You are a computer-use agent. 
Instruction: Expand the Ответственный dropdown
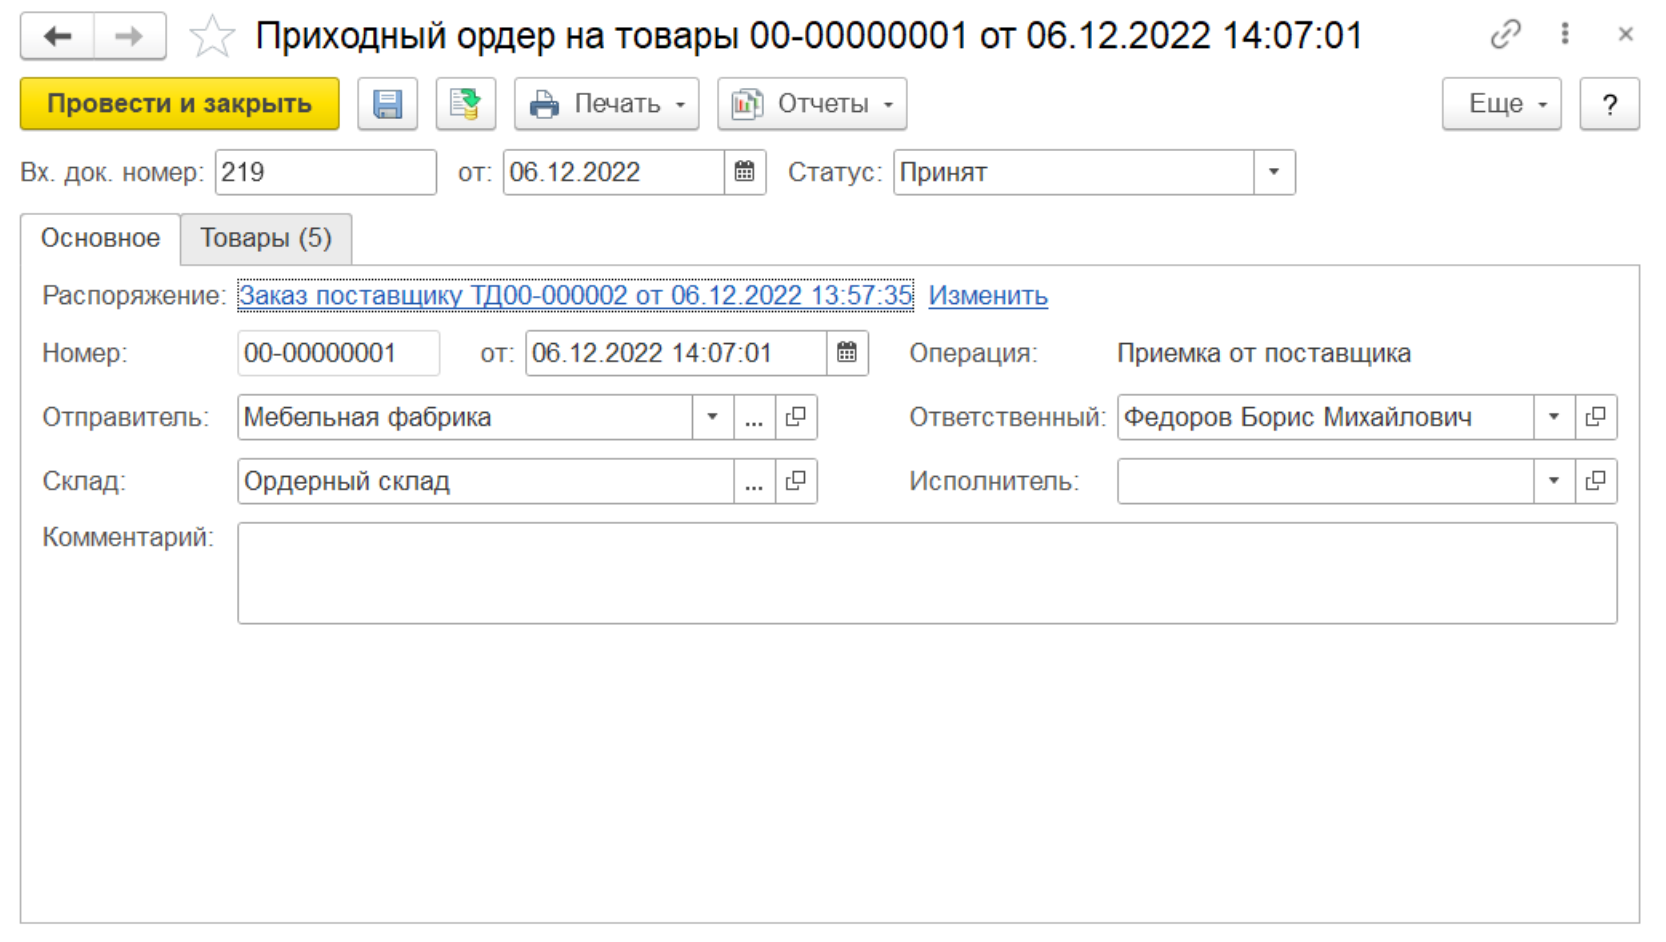(1553, 417)
